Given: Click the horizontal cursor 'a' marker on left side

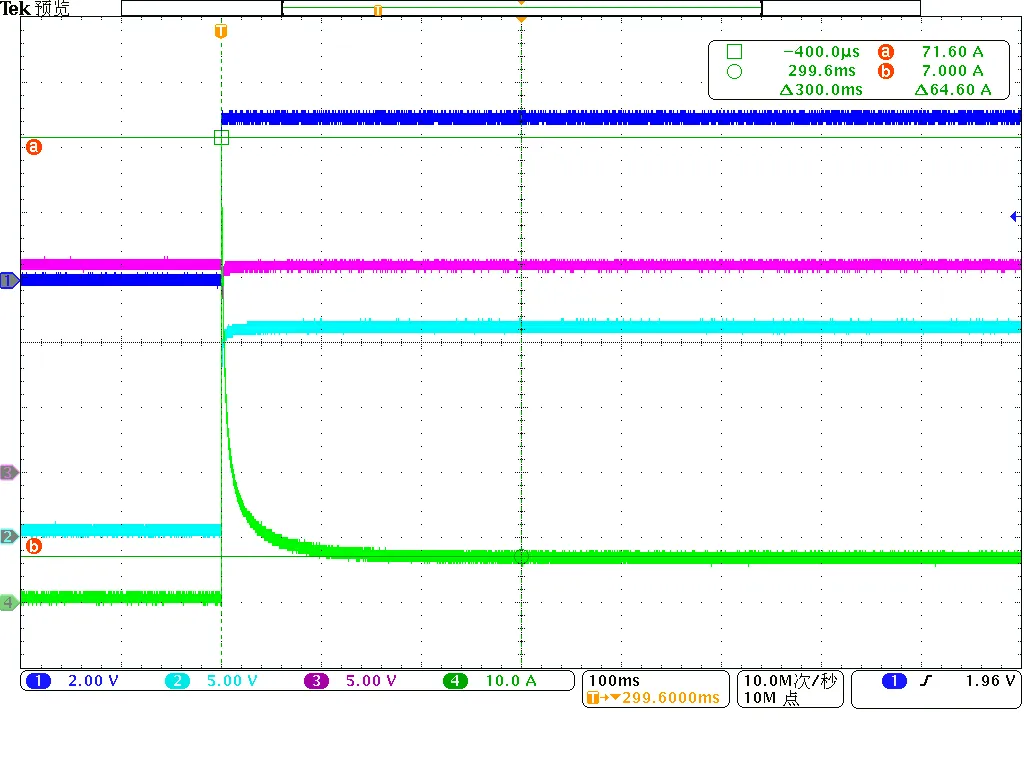Looking at the screenshot, I should click(33, 147).
